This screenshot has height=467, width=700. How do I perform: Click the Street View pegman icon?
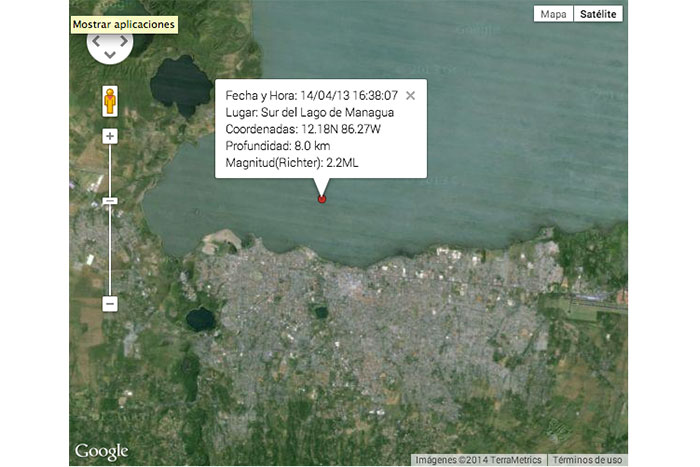110,101
